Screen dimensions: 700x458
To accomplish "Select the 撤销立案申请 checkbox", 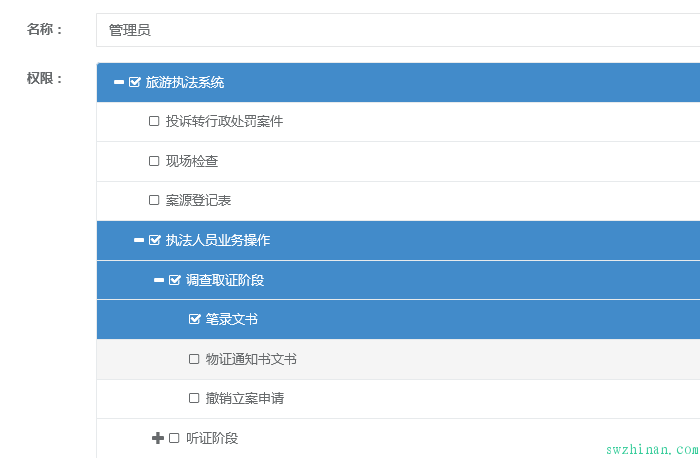I will [x=194, y=398].
